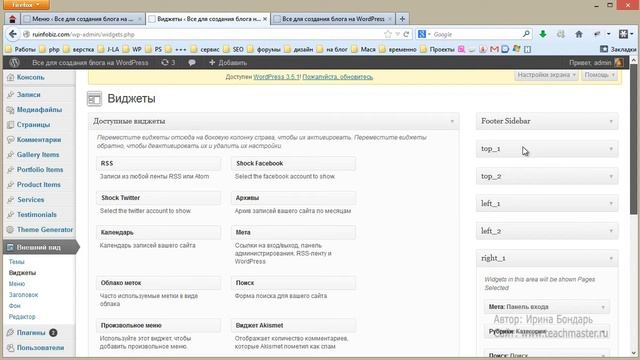640x360 pixels.
Task: Open Настройки экрана dropdown
Action: tap(546, 75)
